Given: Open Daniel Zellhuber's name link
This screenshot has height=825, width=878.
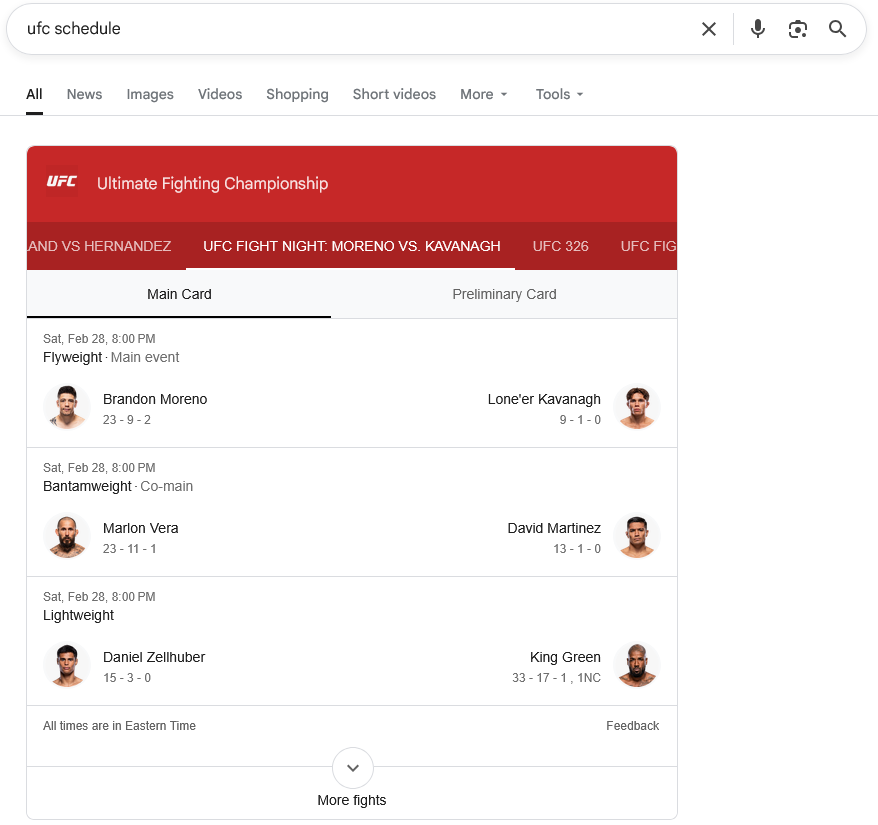Looking at the screenshot, I should [154, 657].
